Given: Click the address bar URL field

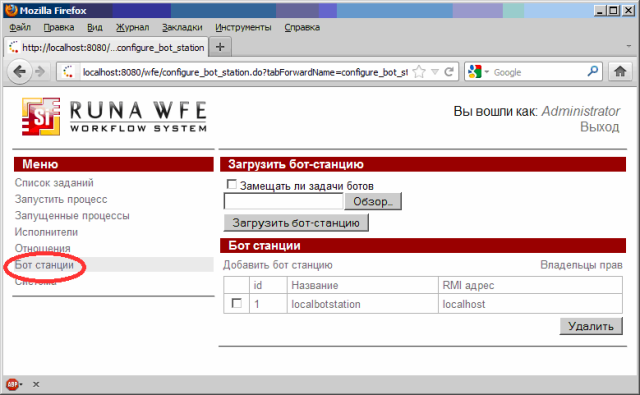Looking at the screenshot, I should (x=245, y=72).
